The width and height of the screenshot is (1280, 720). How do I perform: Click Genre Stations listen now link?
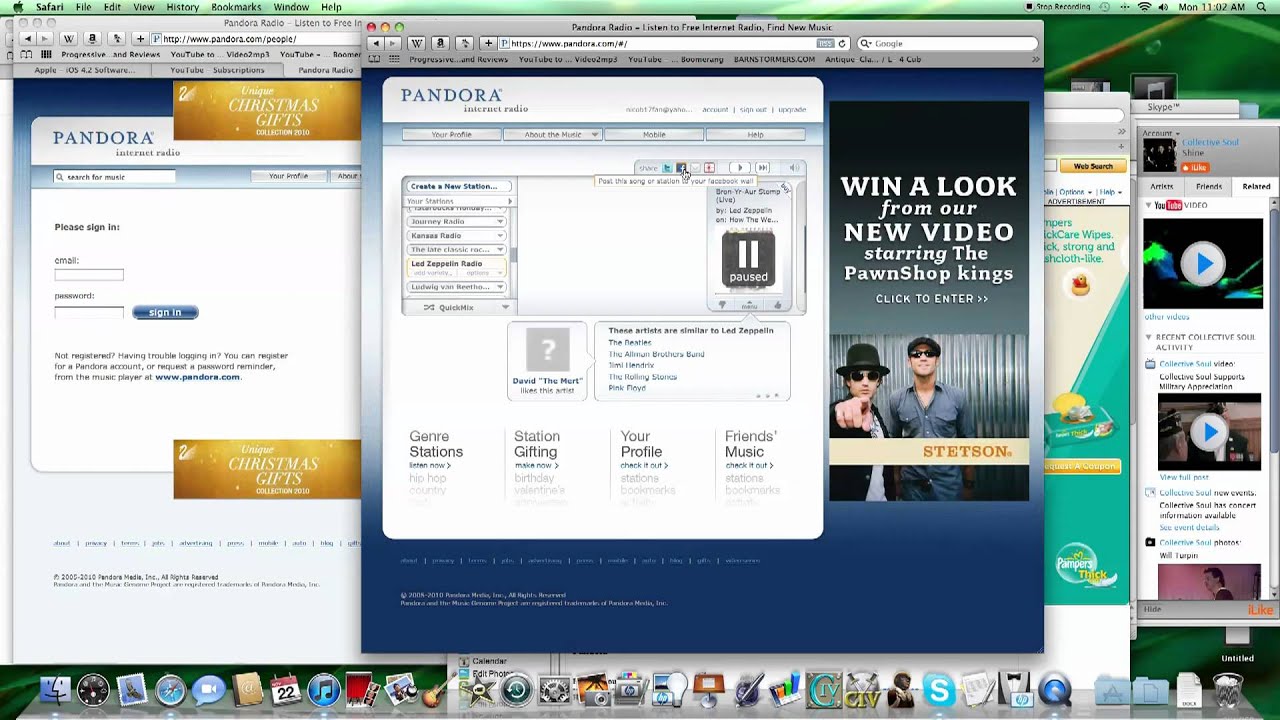(x=430, y=465)
